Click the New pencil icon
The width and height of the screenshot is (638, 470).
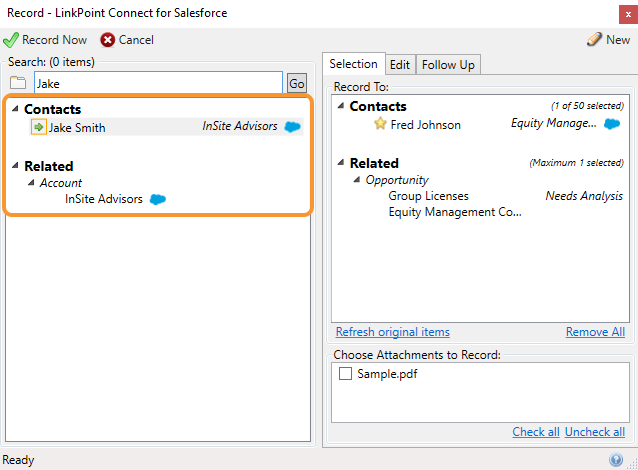tap(594, 39)
